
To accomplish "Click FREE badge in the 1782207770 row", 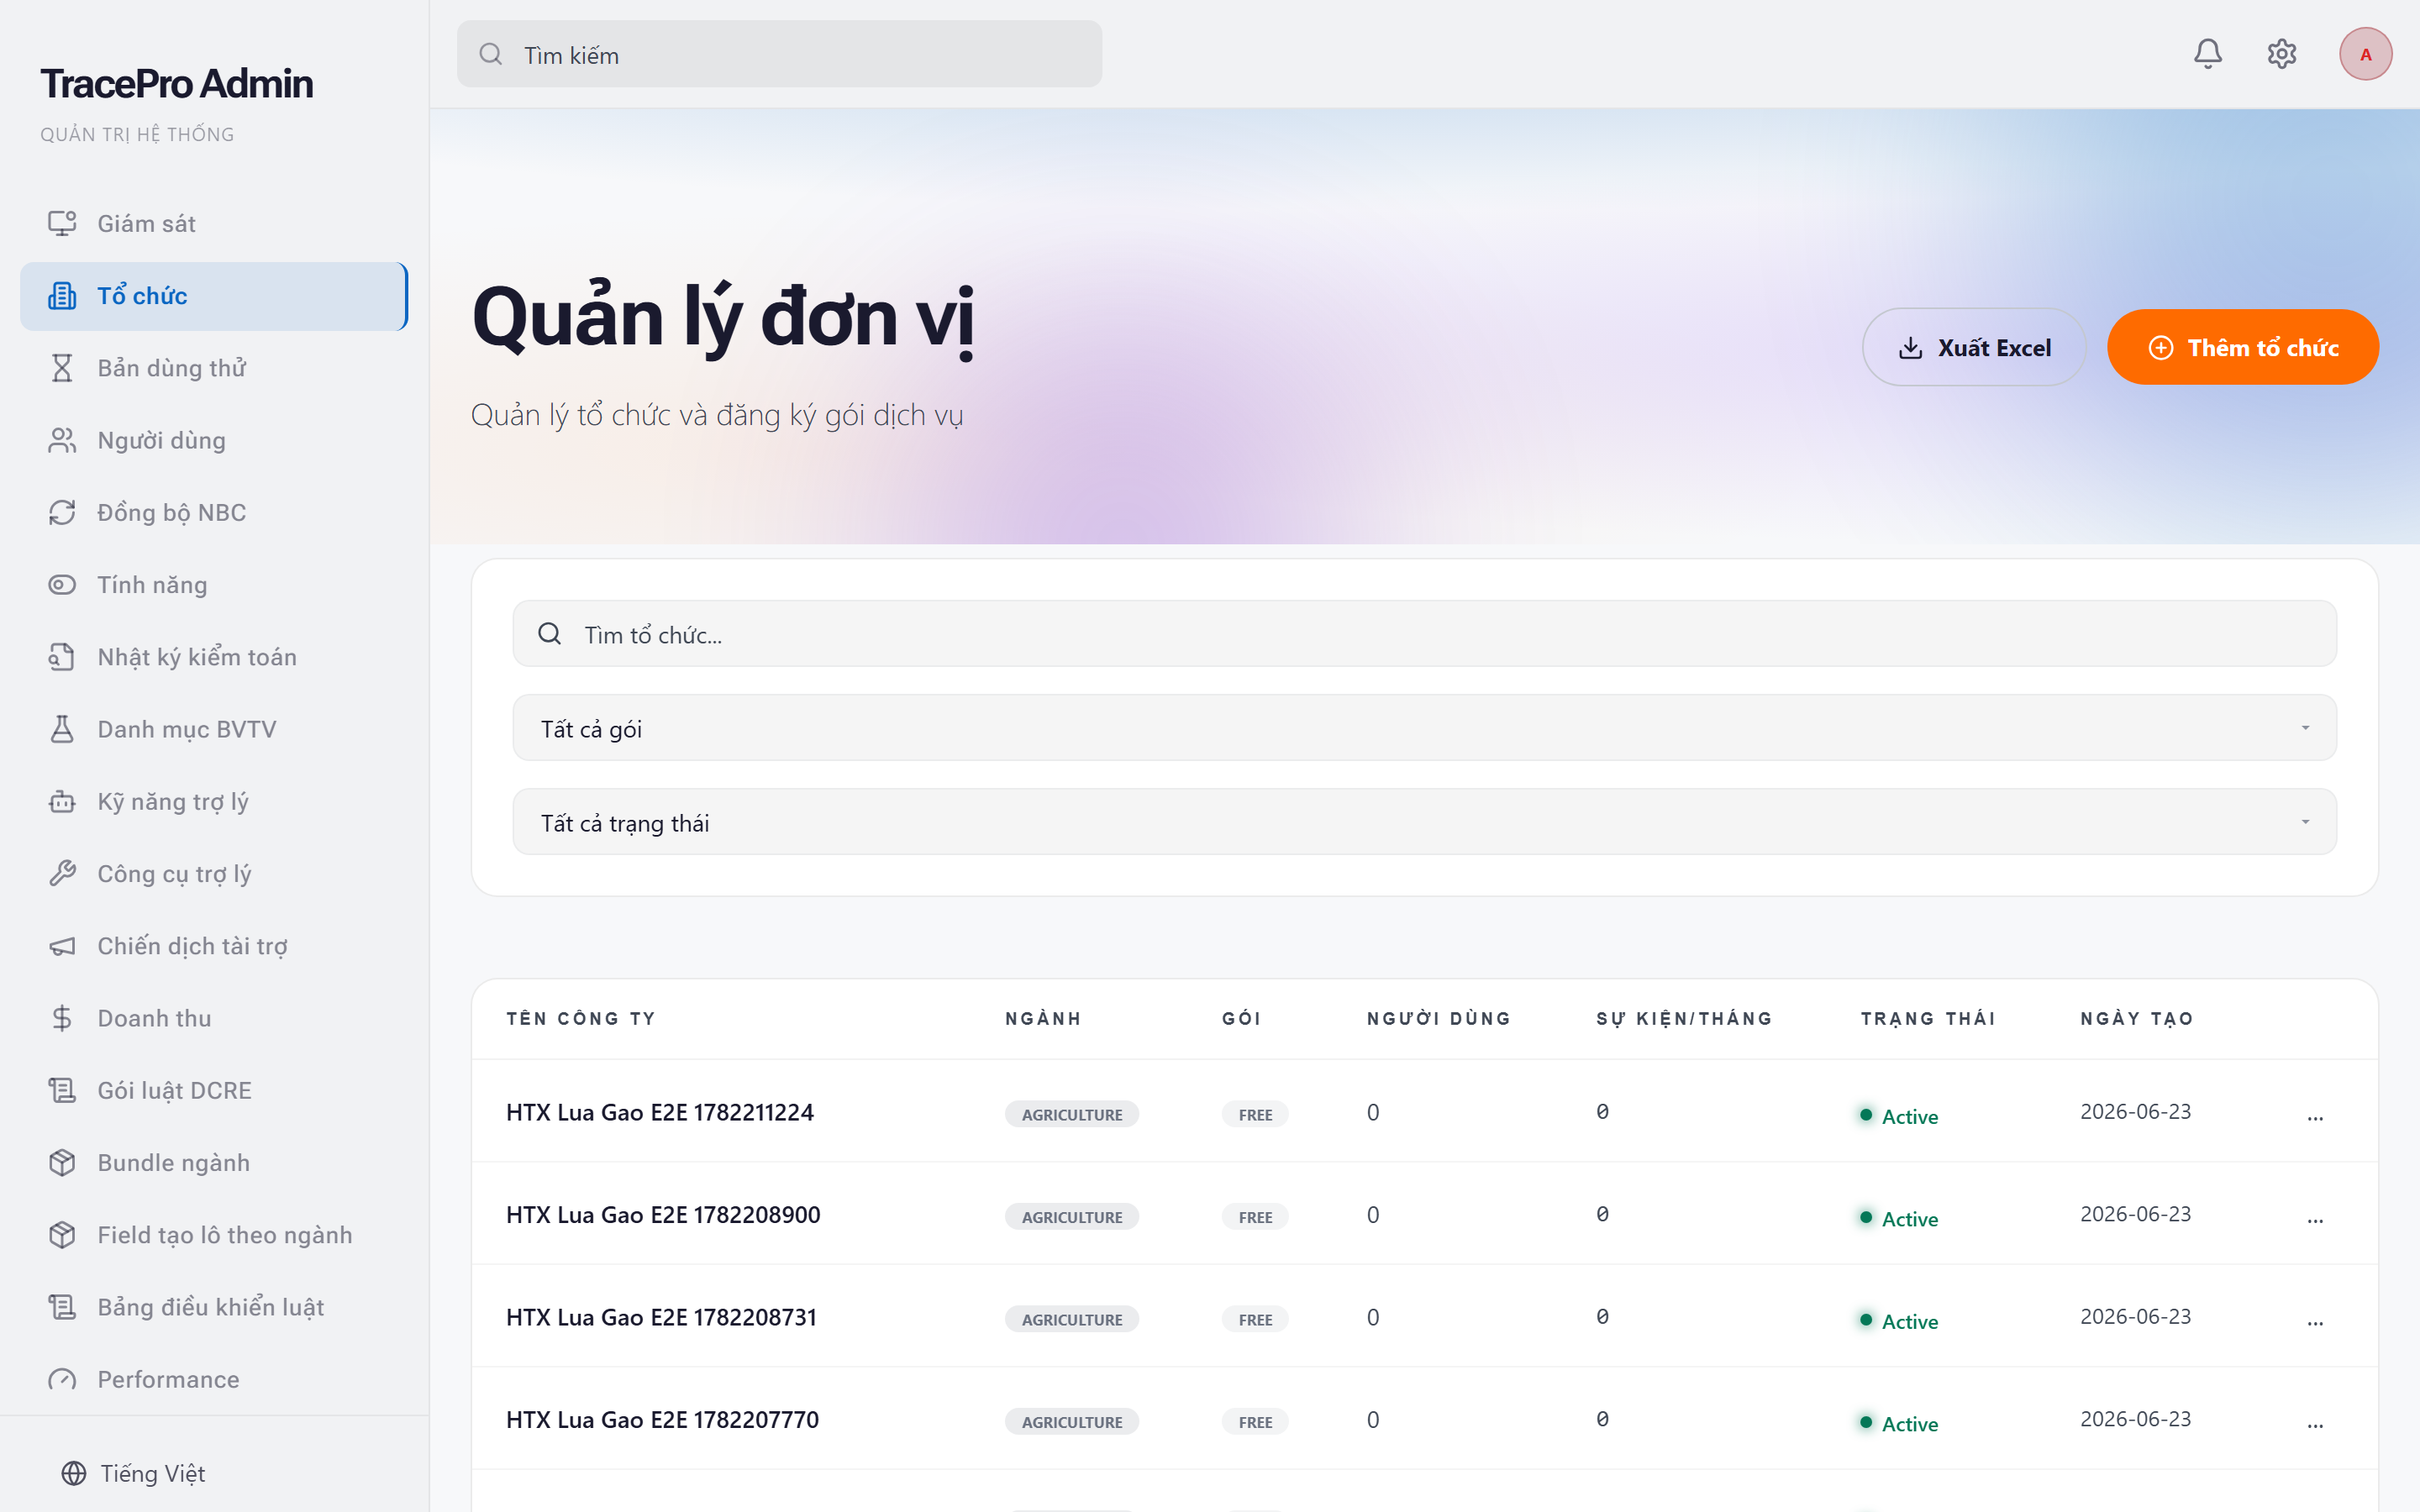I will pos(1254,1422).
